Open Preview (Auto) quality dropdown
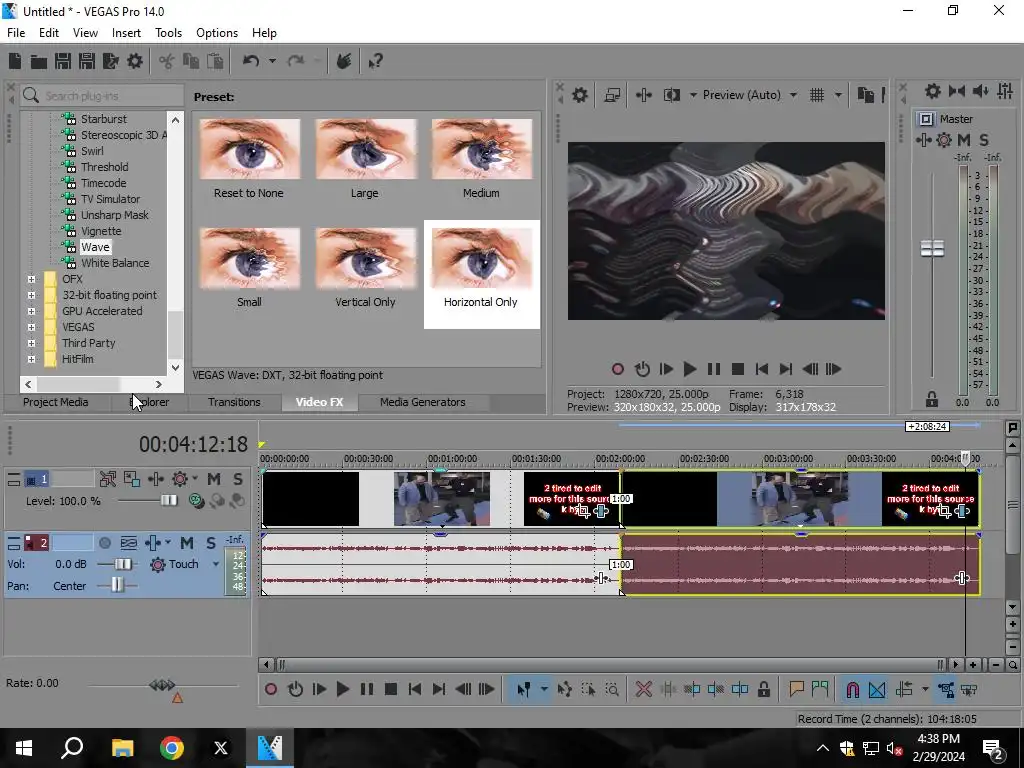1024x768 pixels. coord(793,95)
